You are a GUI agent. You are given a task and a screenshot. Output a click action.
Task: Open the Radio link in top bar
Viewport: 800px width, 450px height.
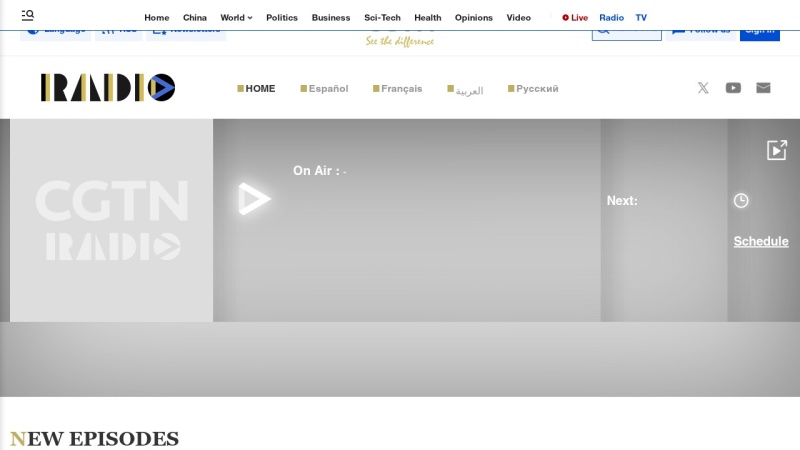611,17
